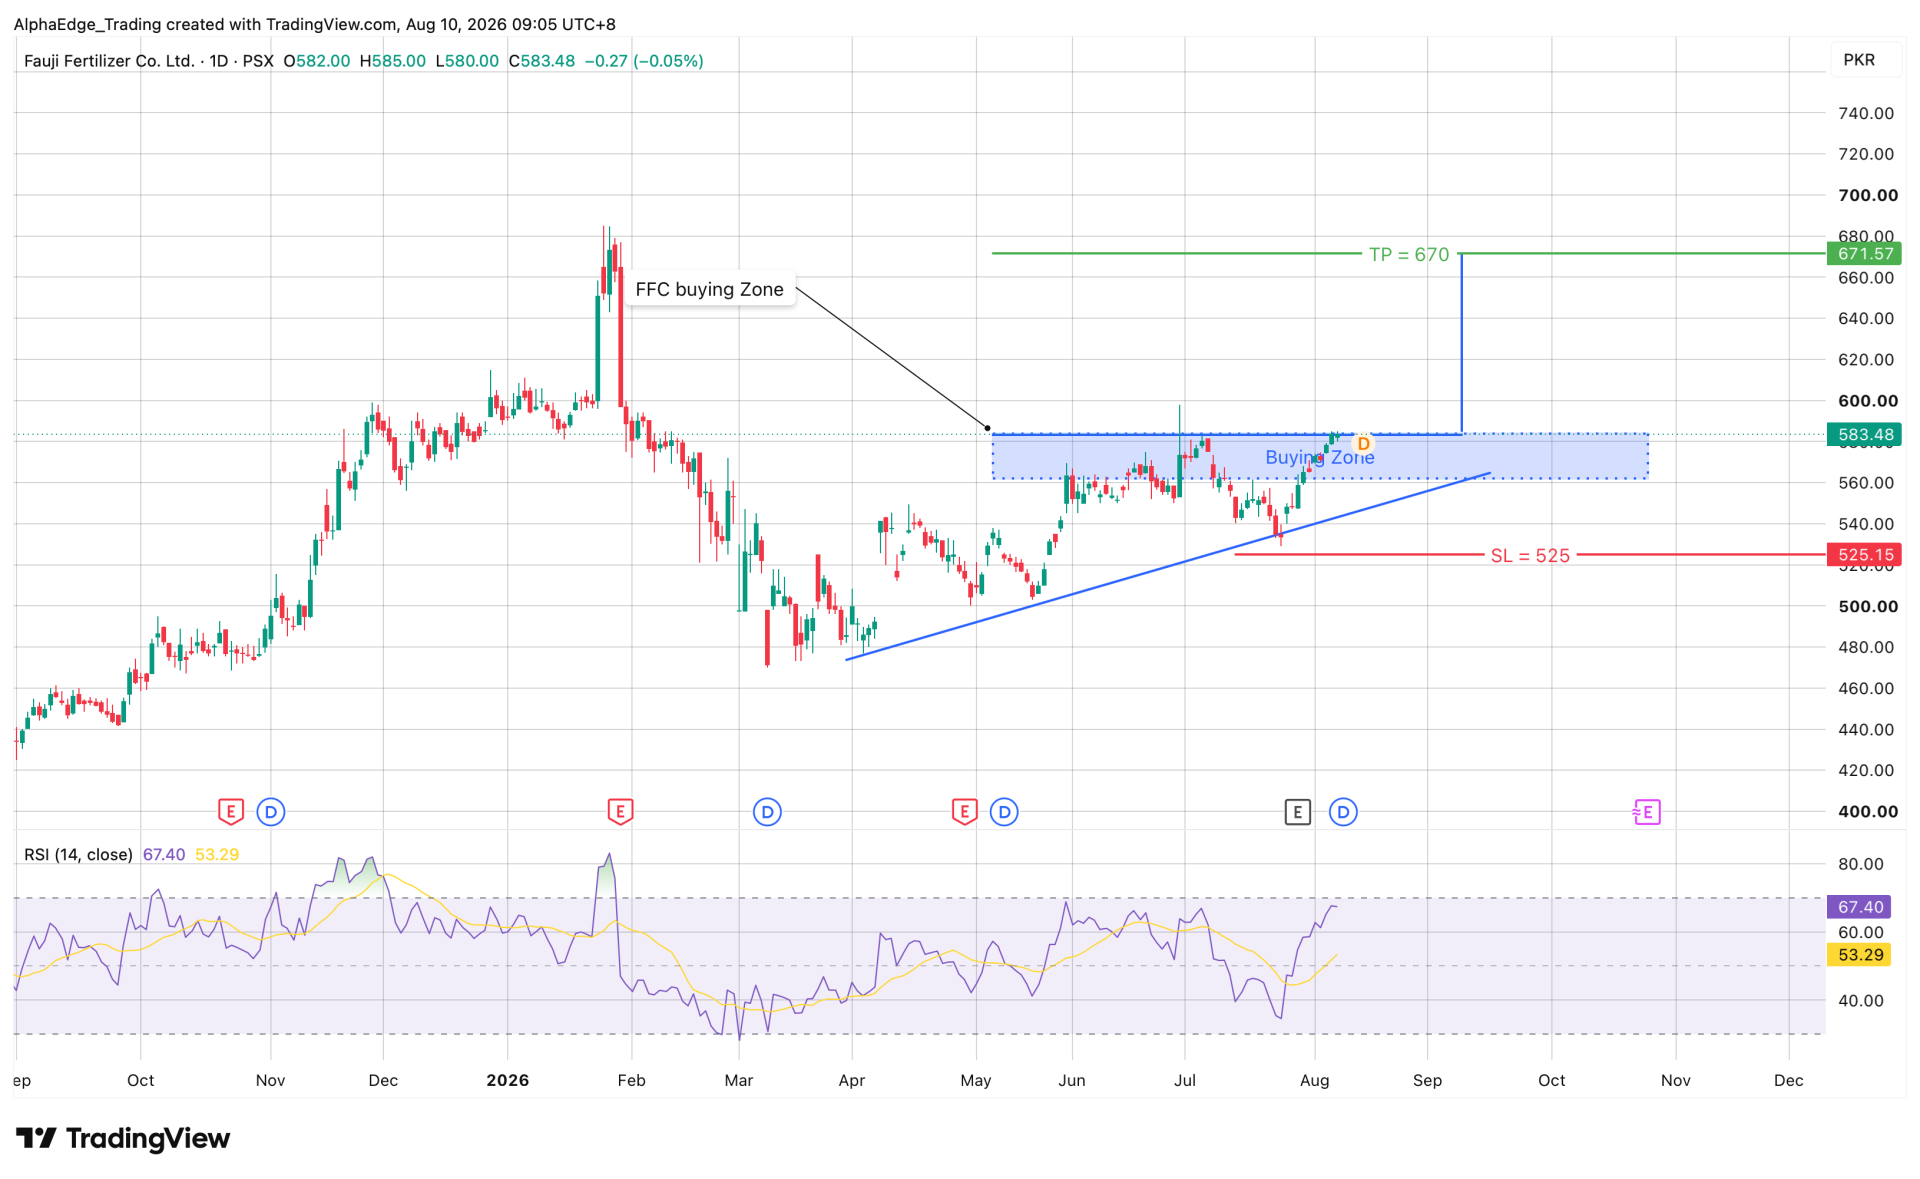Select the 'SL = 525' line label
This screenshot has width=1920, height=1179.
click(1530, 555)
